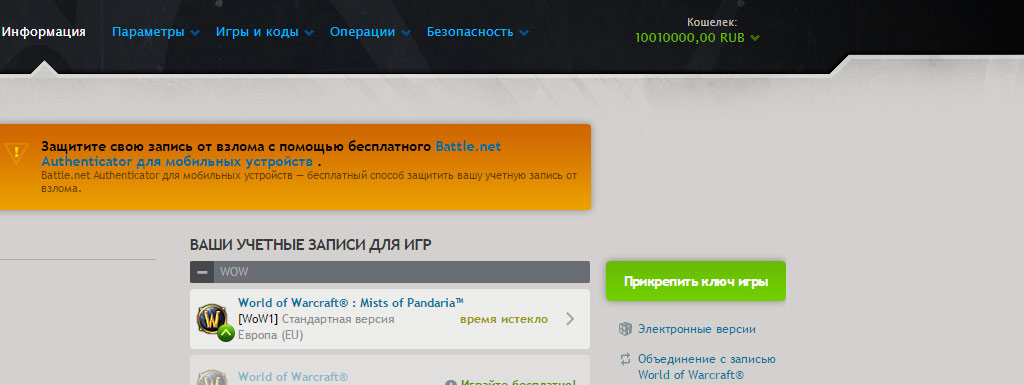The height and width of the screenshot is (385, 1024).
Task: Open World of Warcraft: Mists of Pandaria title link
Action: pyautogui.click(x=351, y=303)
